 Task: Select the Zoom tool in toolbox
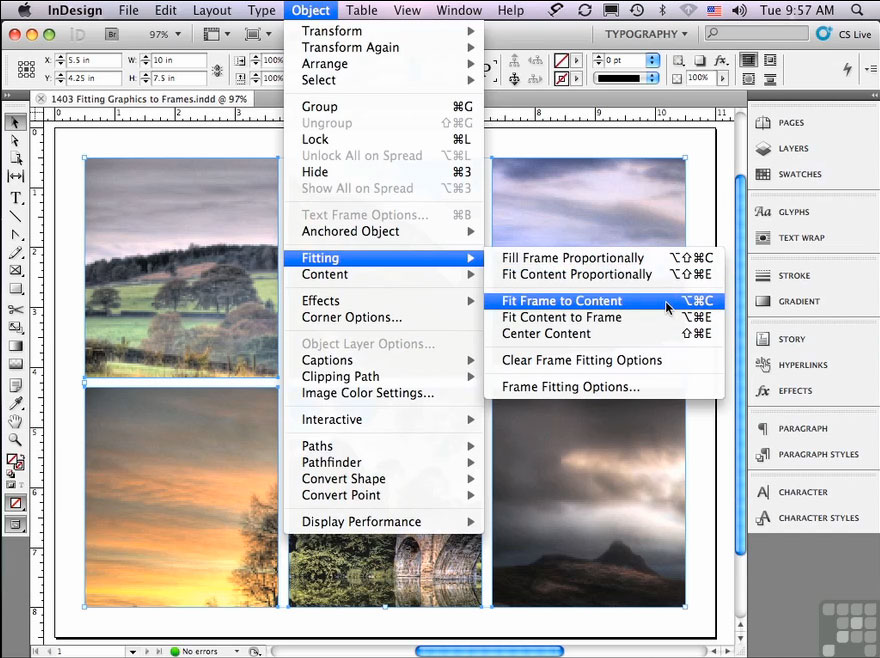[15, 439]
